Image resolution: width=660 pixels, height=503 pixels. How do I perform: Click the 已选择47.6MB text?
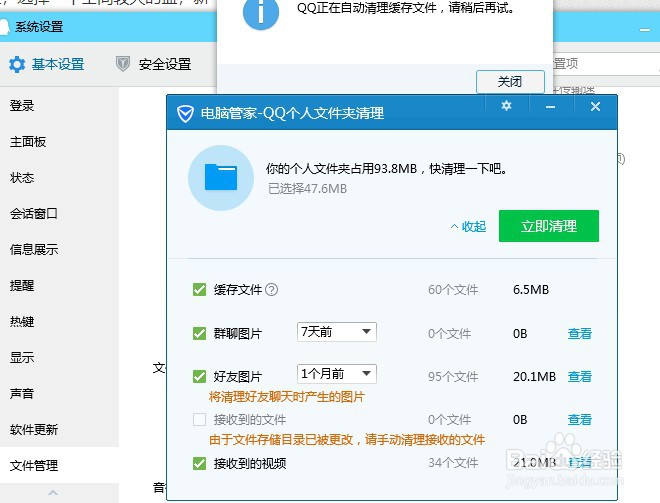pyautogui.click(x=307, y=189)
